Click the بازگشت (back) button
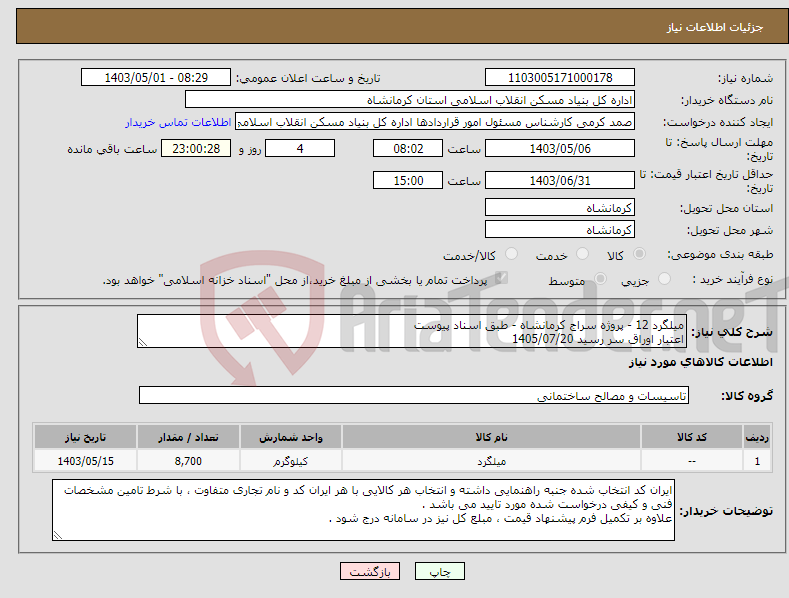Viewport: 789px width, 598px height. coord(370,571)
